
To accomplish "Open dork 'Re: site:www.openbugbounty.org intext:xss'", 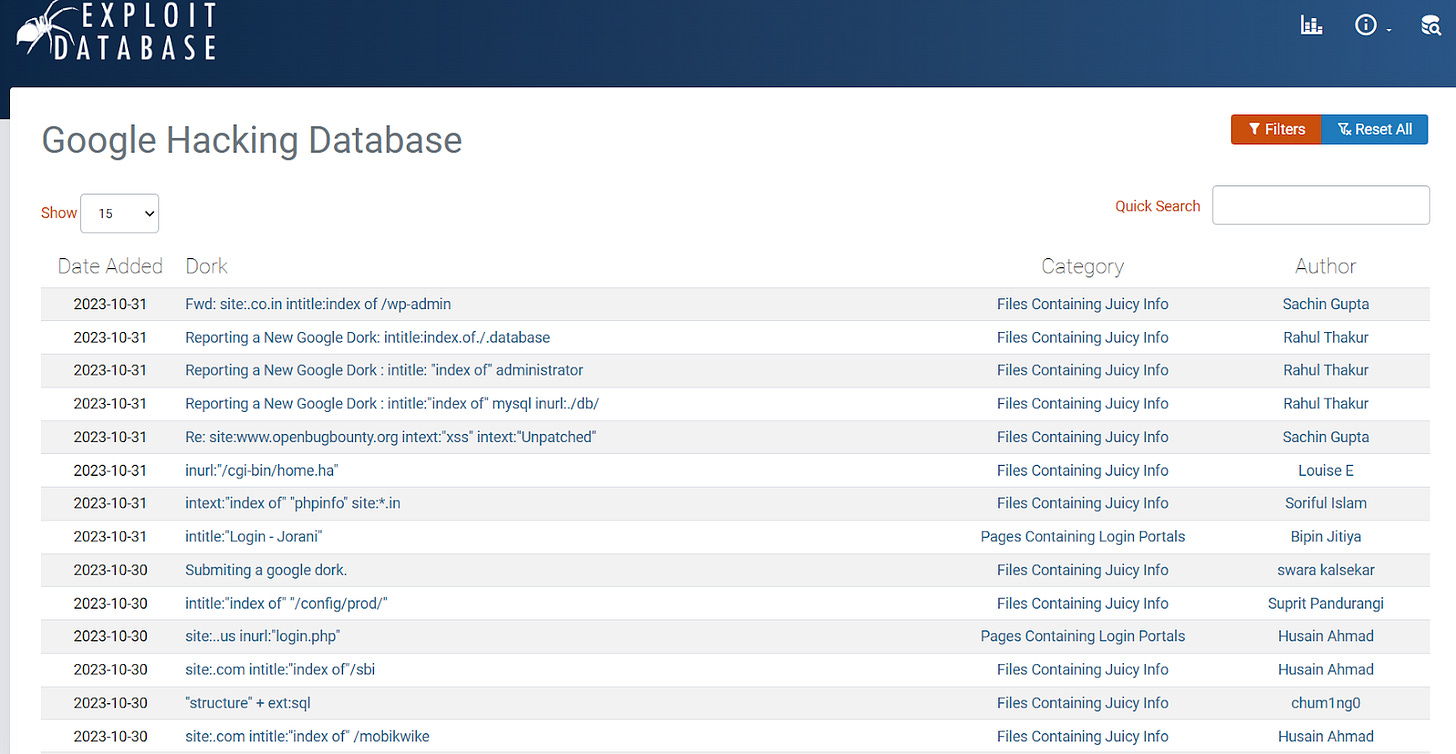I will (x=391, y=437).
